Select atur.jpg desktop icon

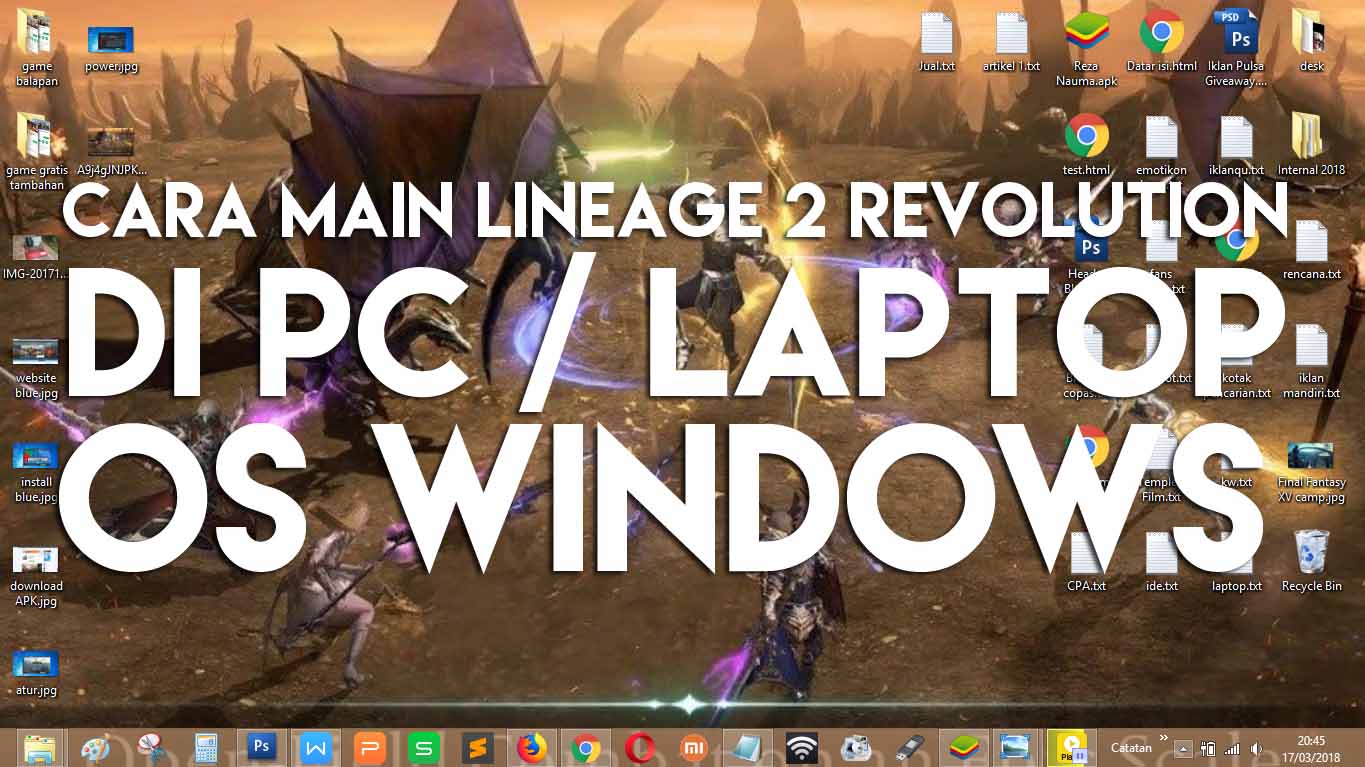[36, 673]
